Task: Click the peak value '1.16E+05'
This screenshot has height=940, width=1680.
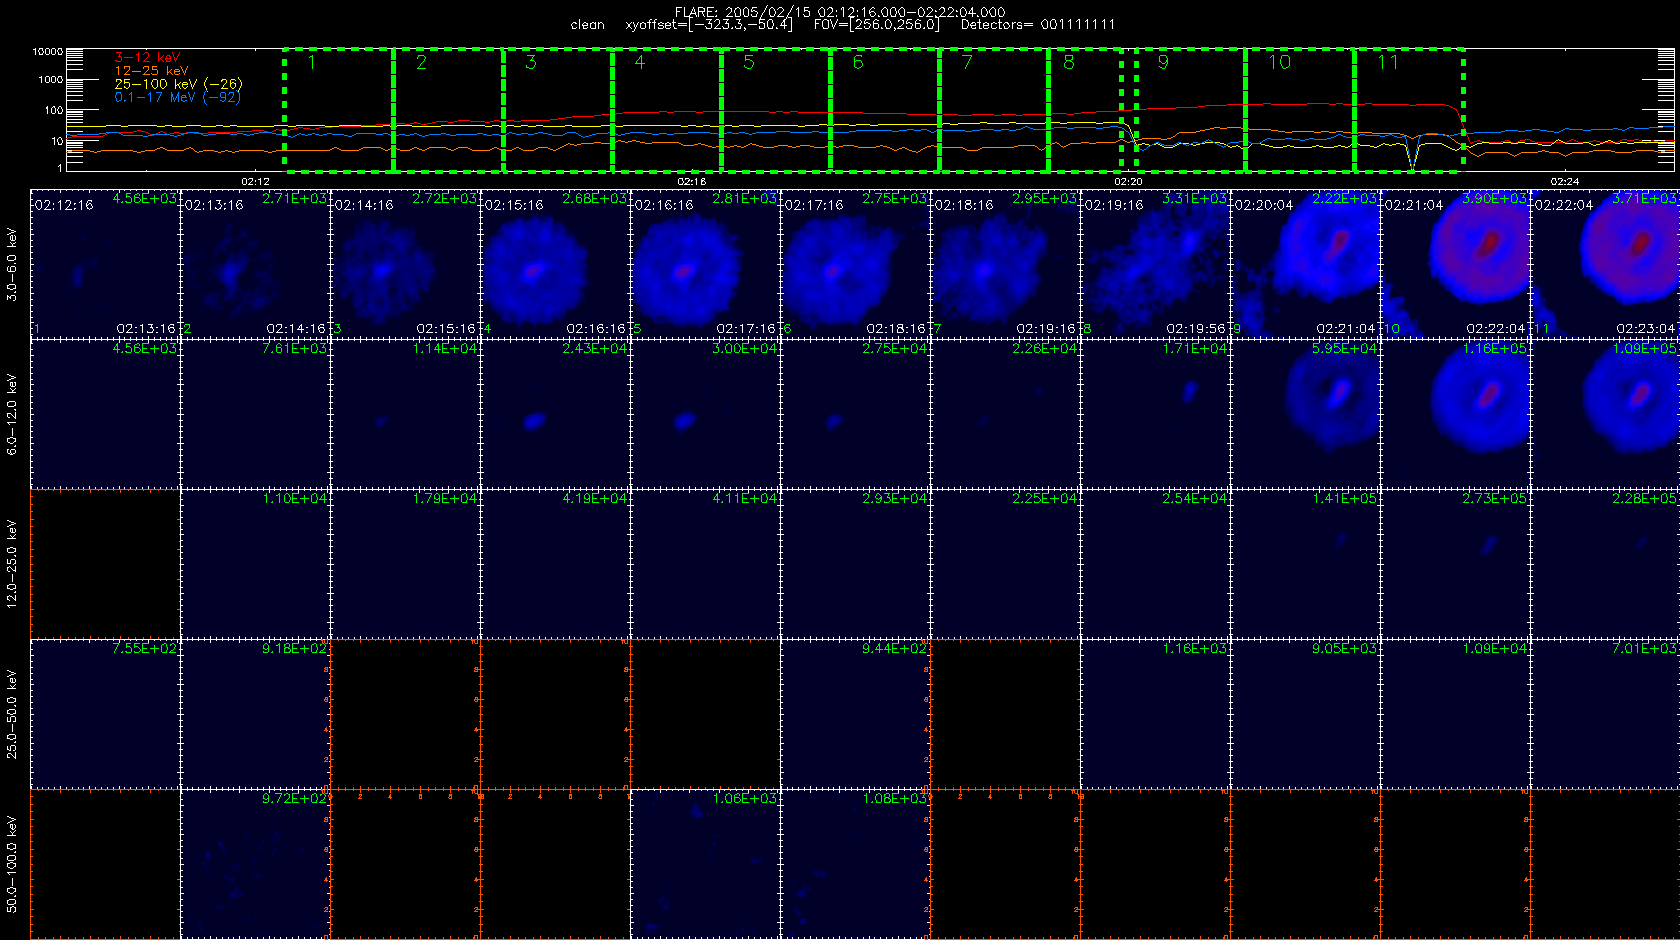Action: pos(1494,349)
